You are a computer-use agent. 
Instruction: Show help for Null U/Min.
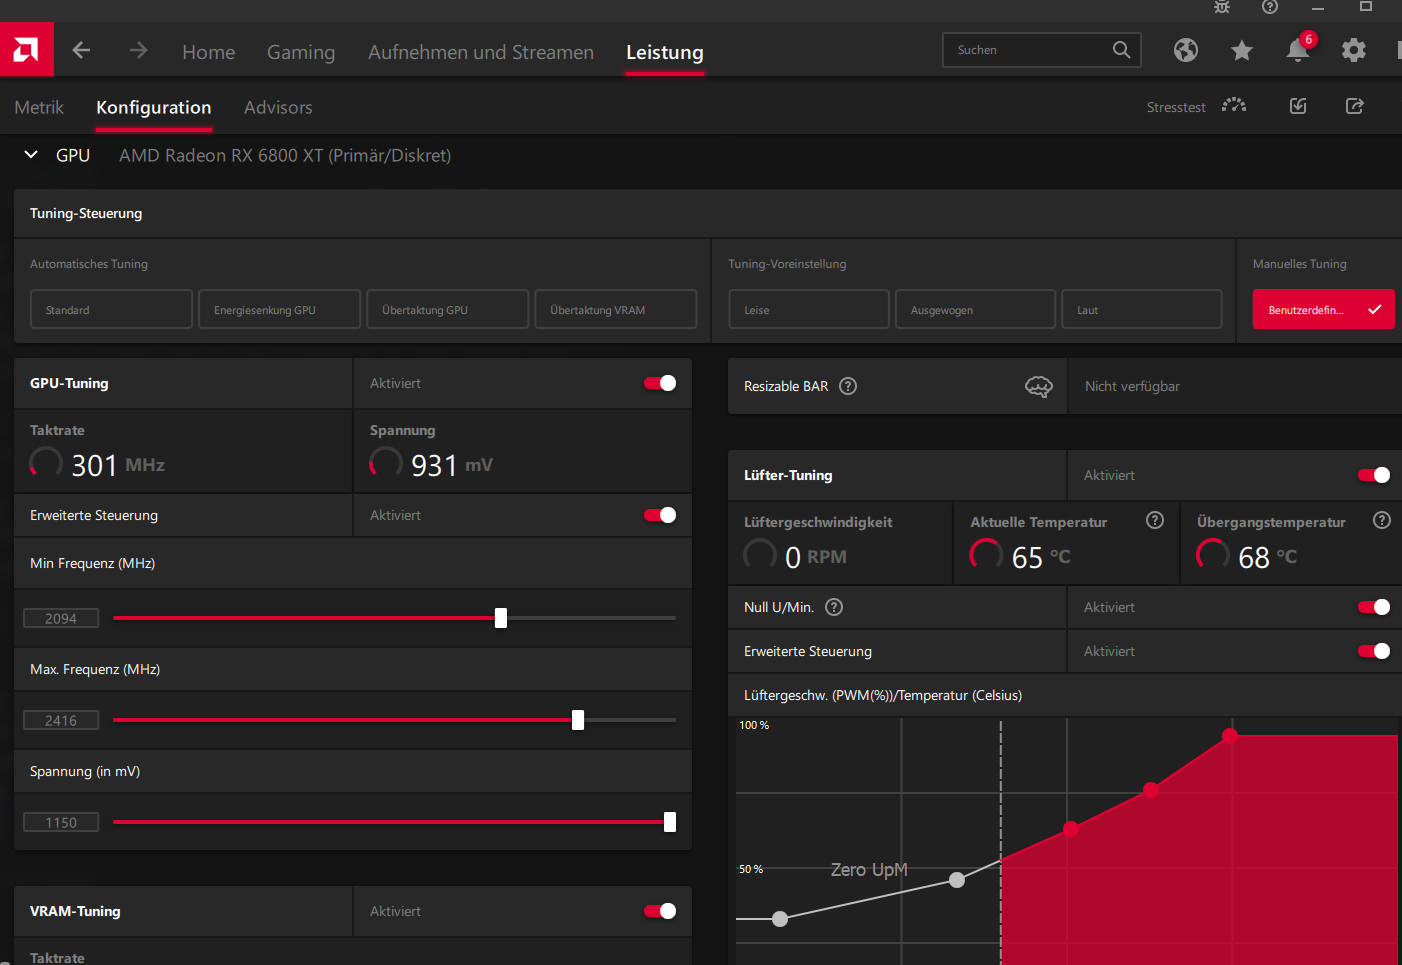point(834,607)
